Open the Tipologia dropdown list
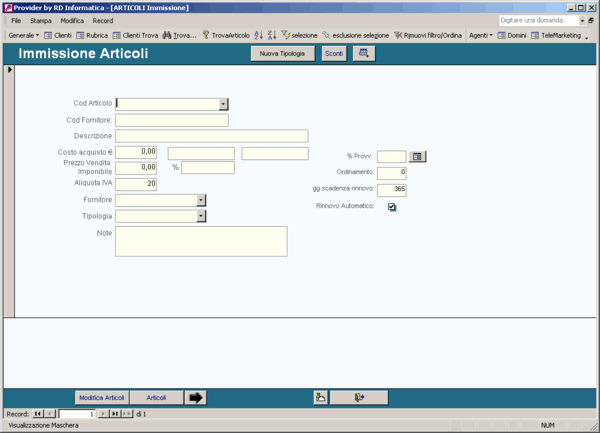 pyautogui.click(x=201, y=216)
